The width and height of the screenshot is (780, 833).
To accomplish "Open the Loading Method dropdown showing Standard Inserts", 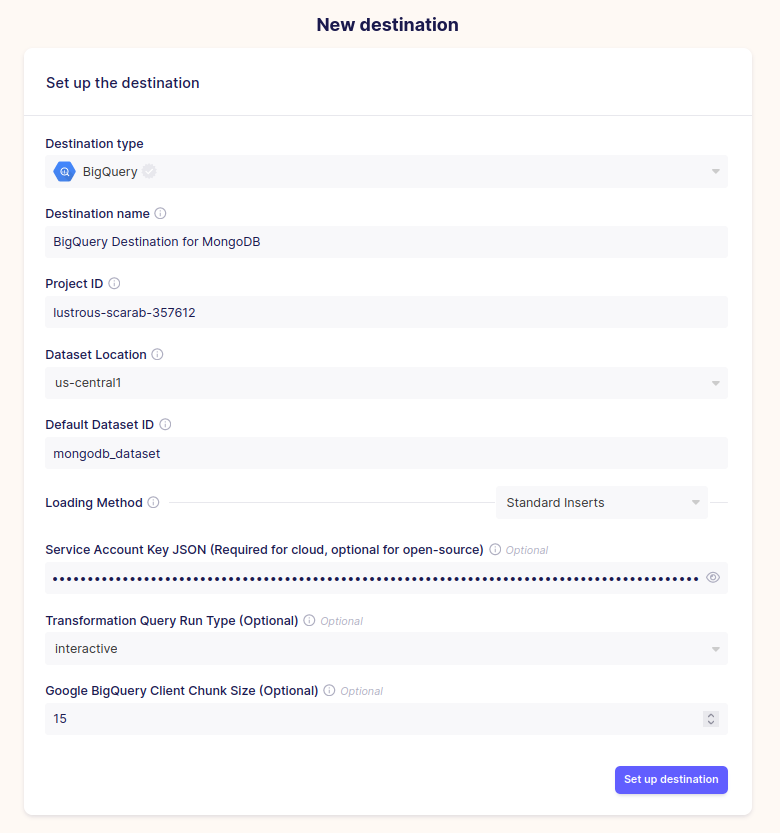I will coord(695,502).
